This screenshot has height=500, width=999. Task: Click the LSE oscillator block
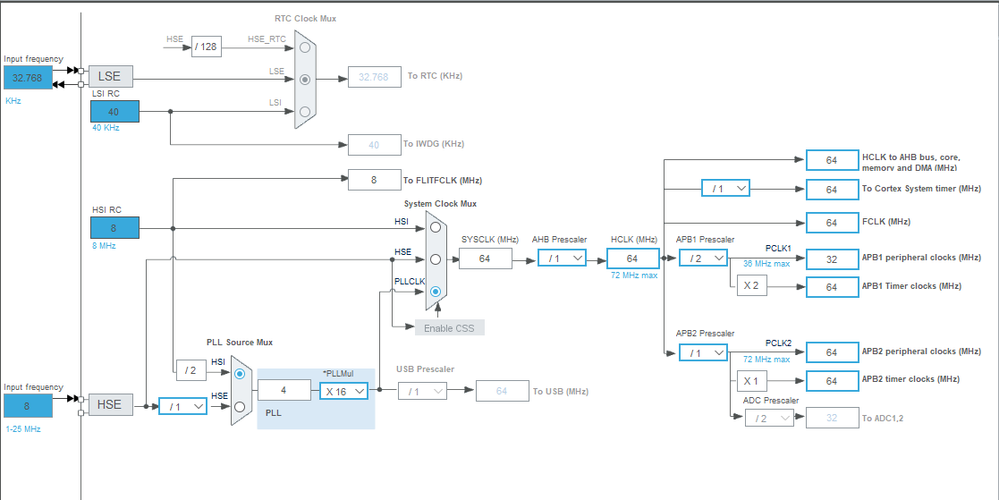pos(110,76)
